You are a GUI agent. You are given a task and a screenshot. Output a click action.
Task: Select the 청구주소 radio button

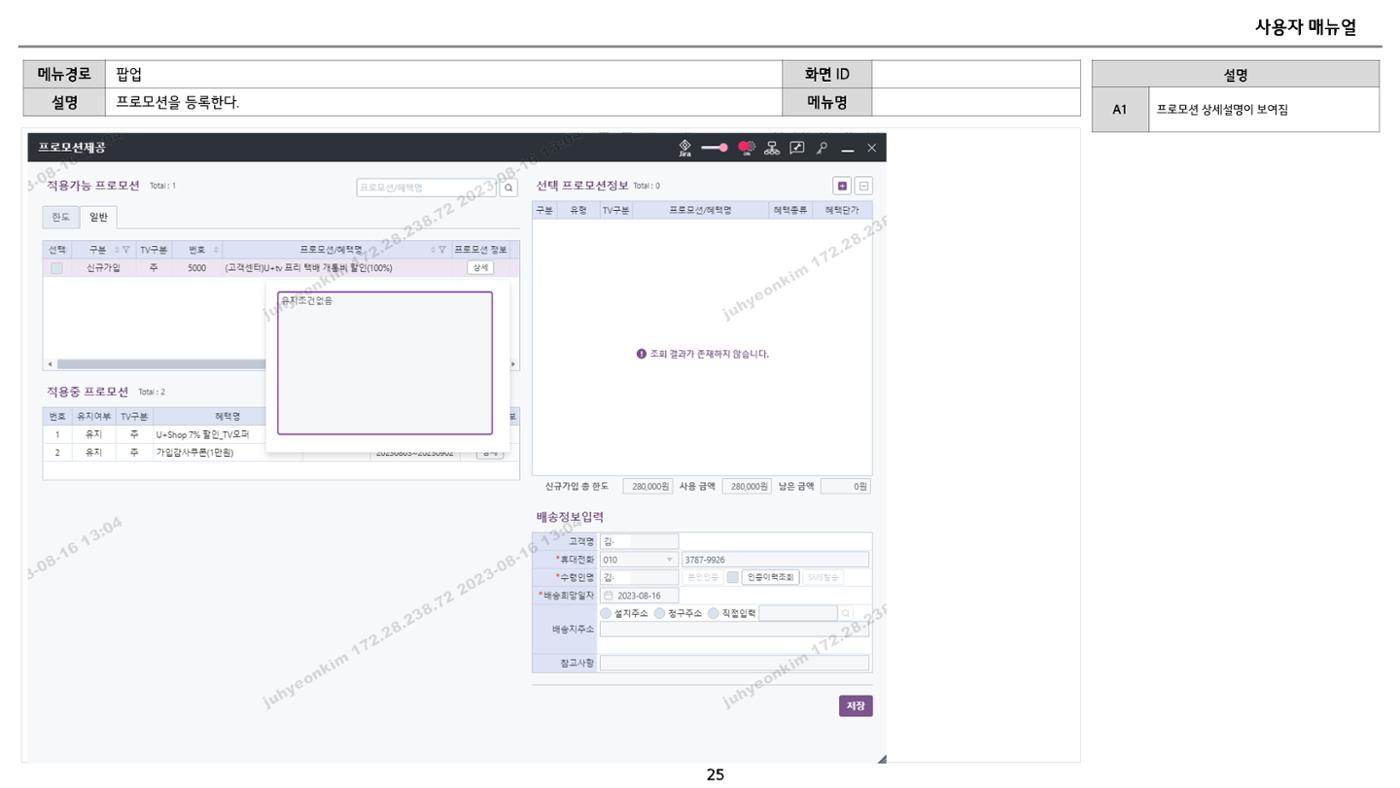click(660, 614)
